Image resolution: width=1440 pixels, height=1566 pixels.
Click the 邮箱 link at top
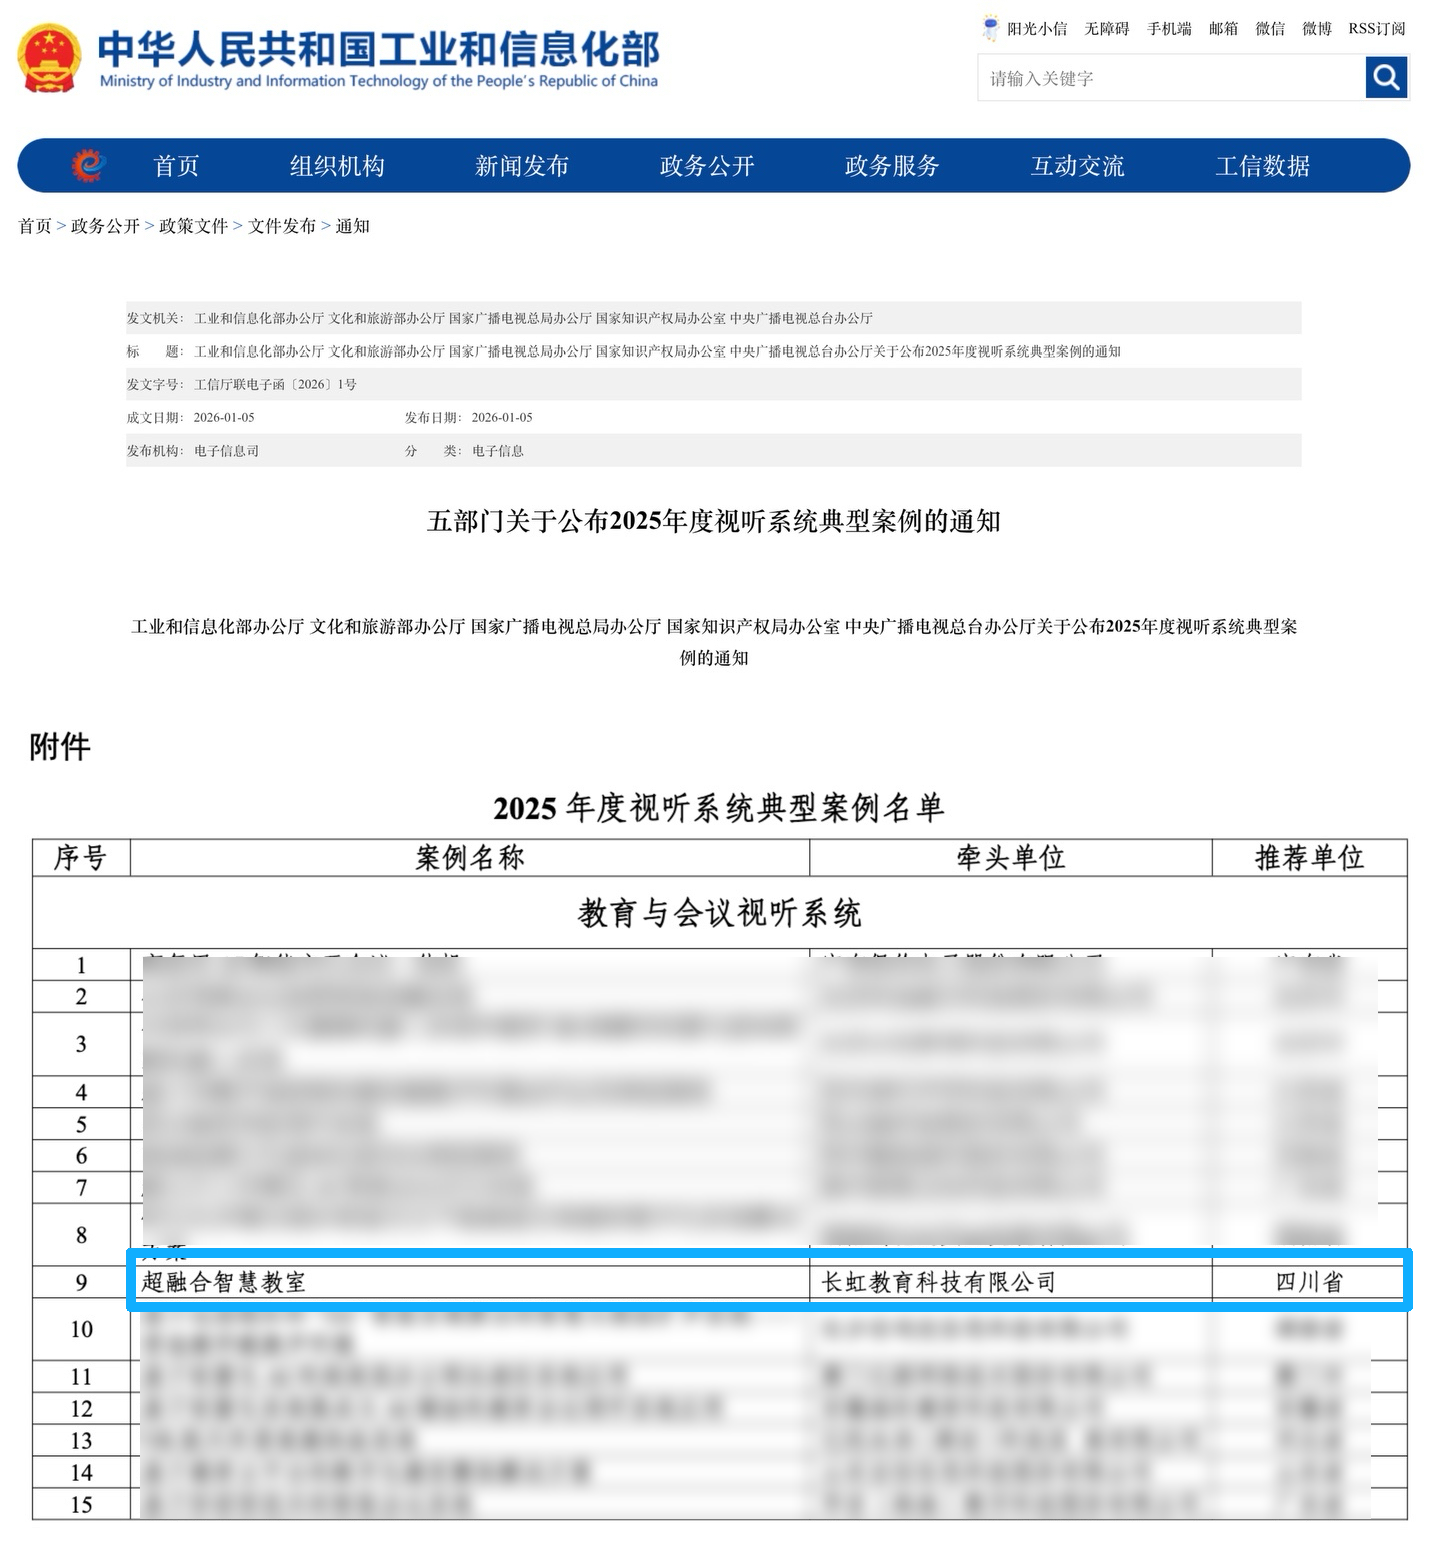point(1223,29)
